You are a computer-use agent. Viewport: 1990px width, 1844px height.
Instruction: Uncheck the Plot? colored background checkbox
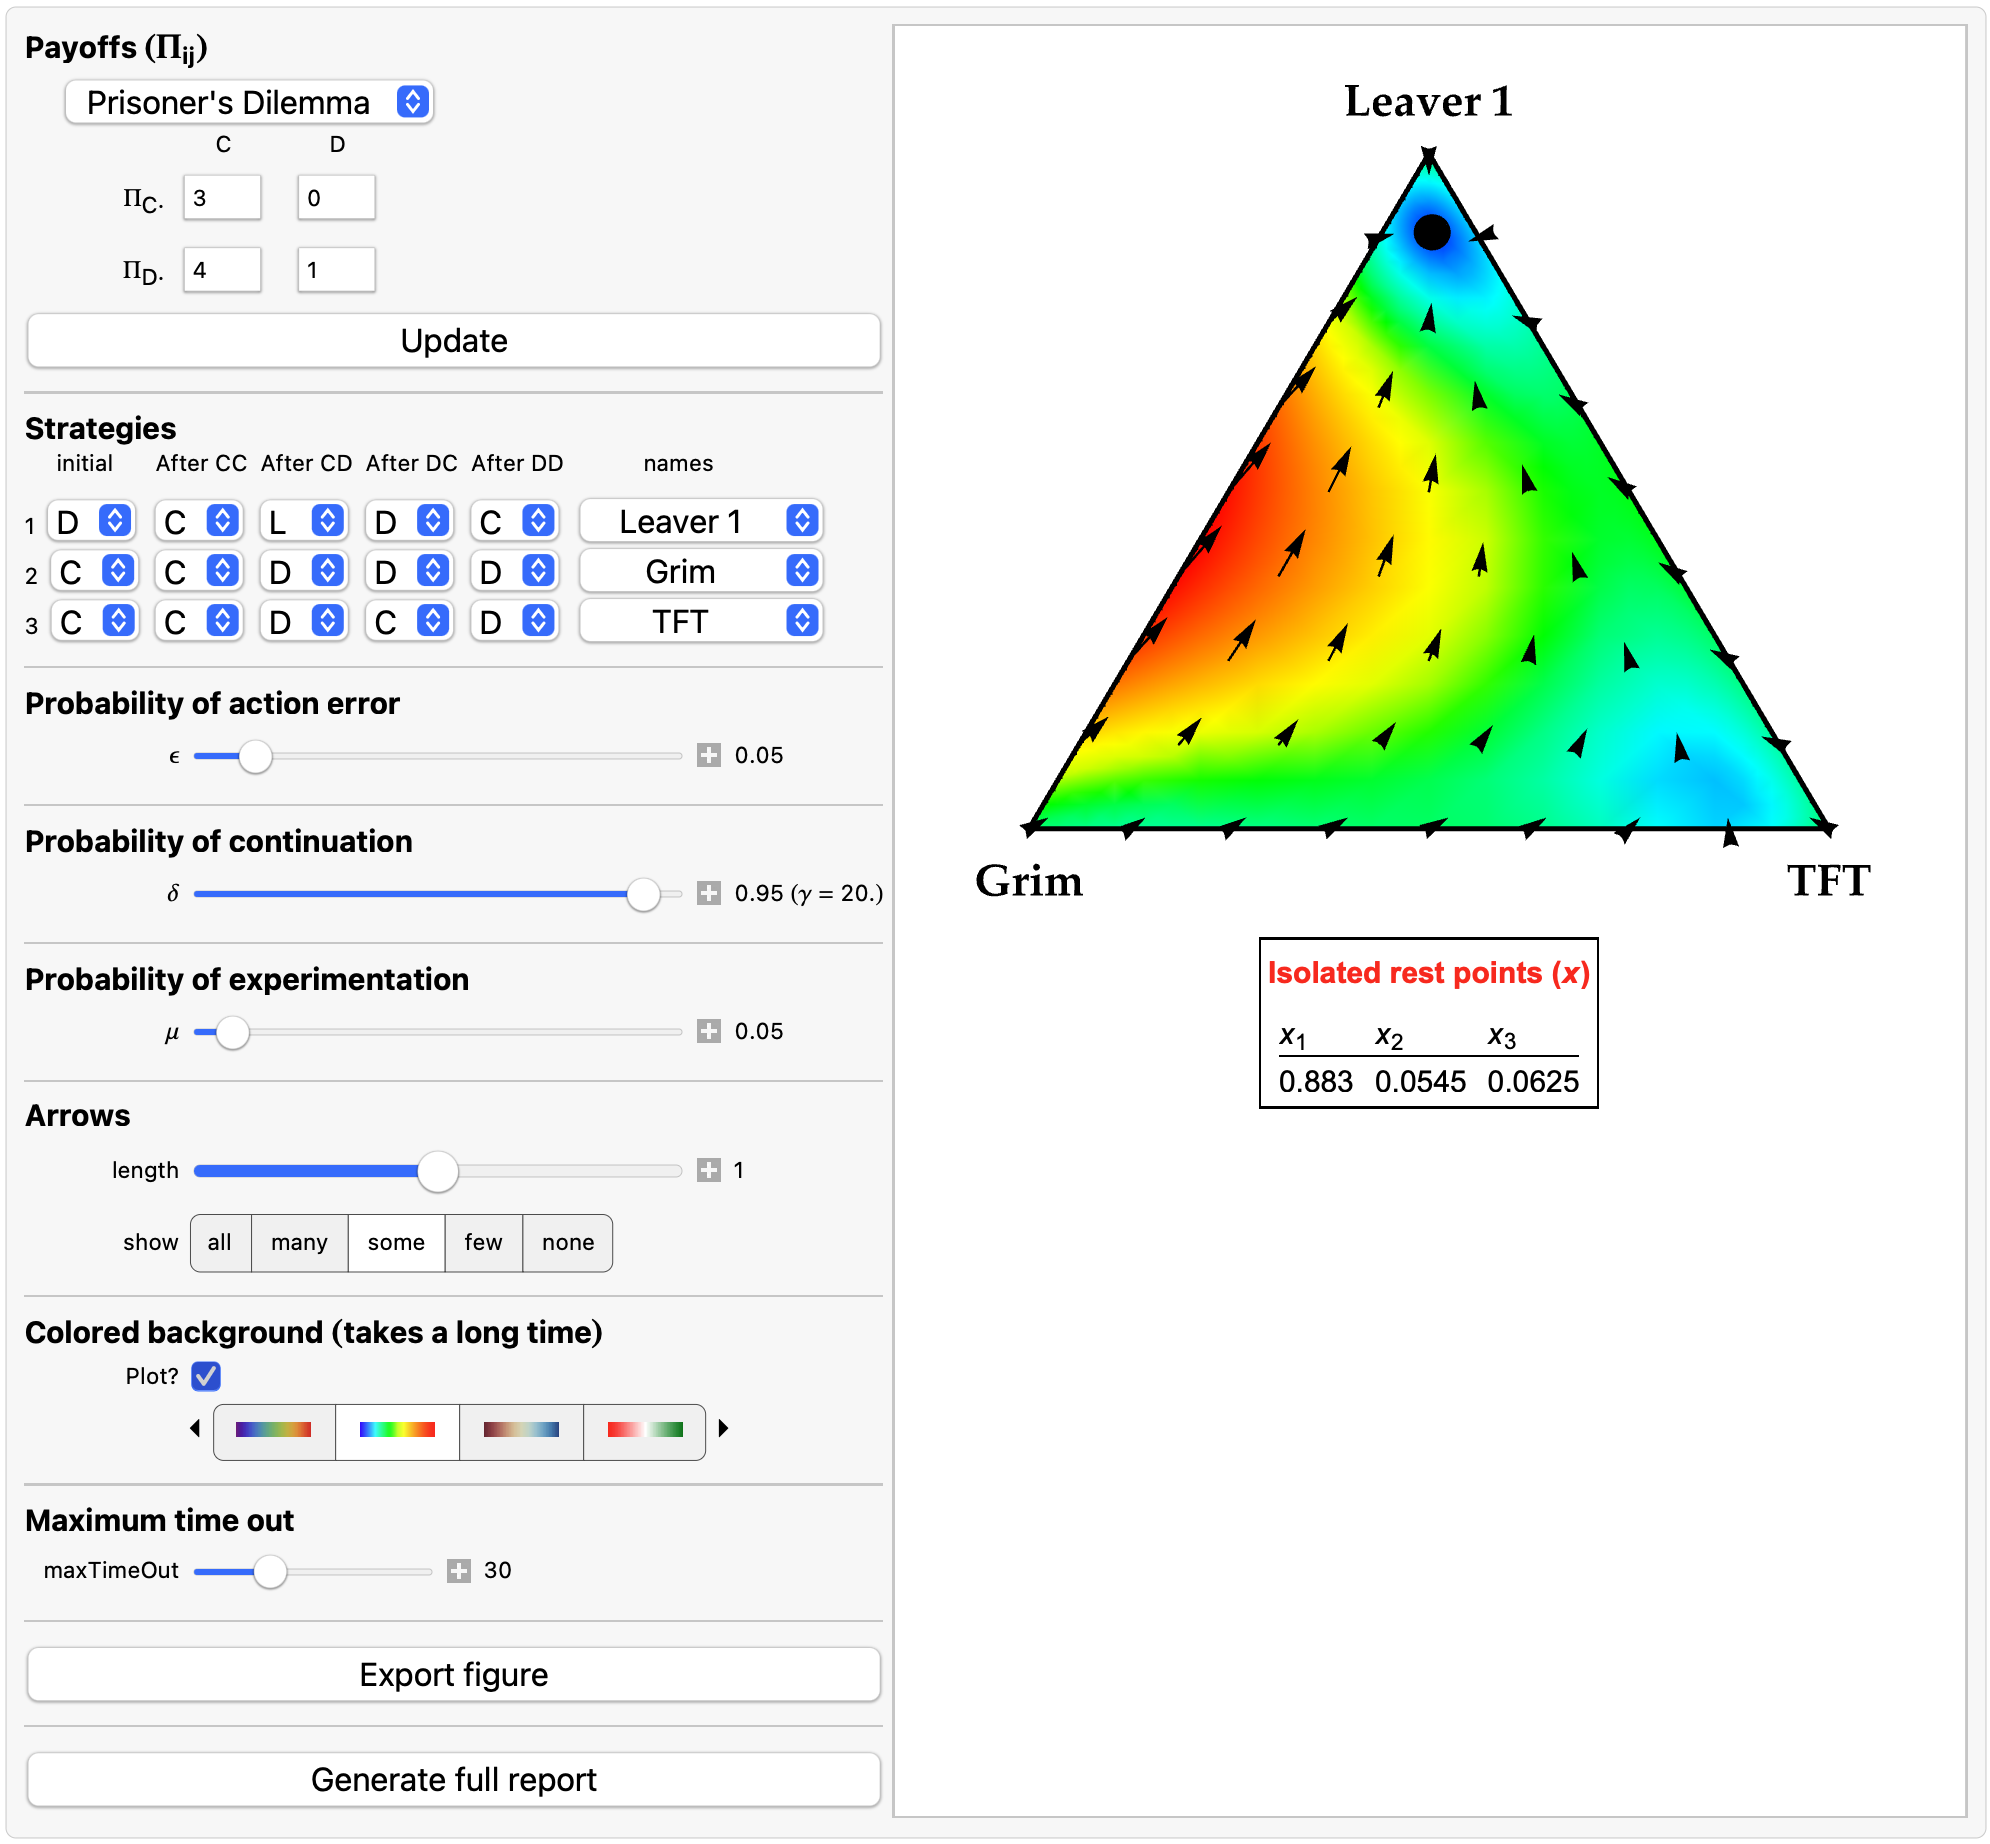pyautogui.click(x=206, y=1376)
